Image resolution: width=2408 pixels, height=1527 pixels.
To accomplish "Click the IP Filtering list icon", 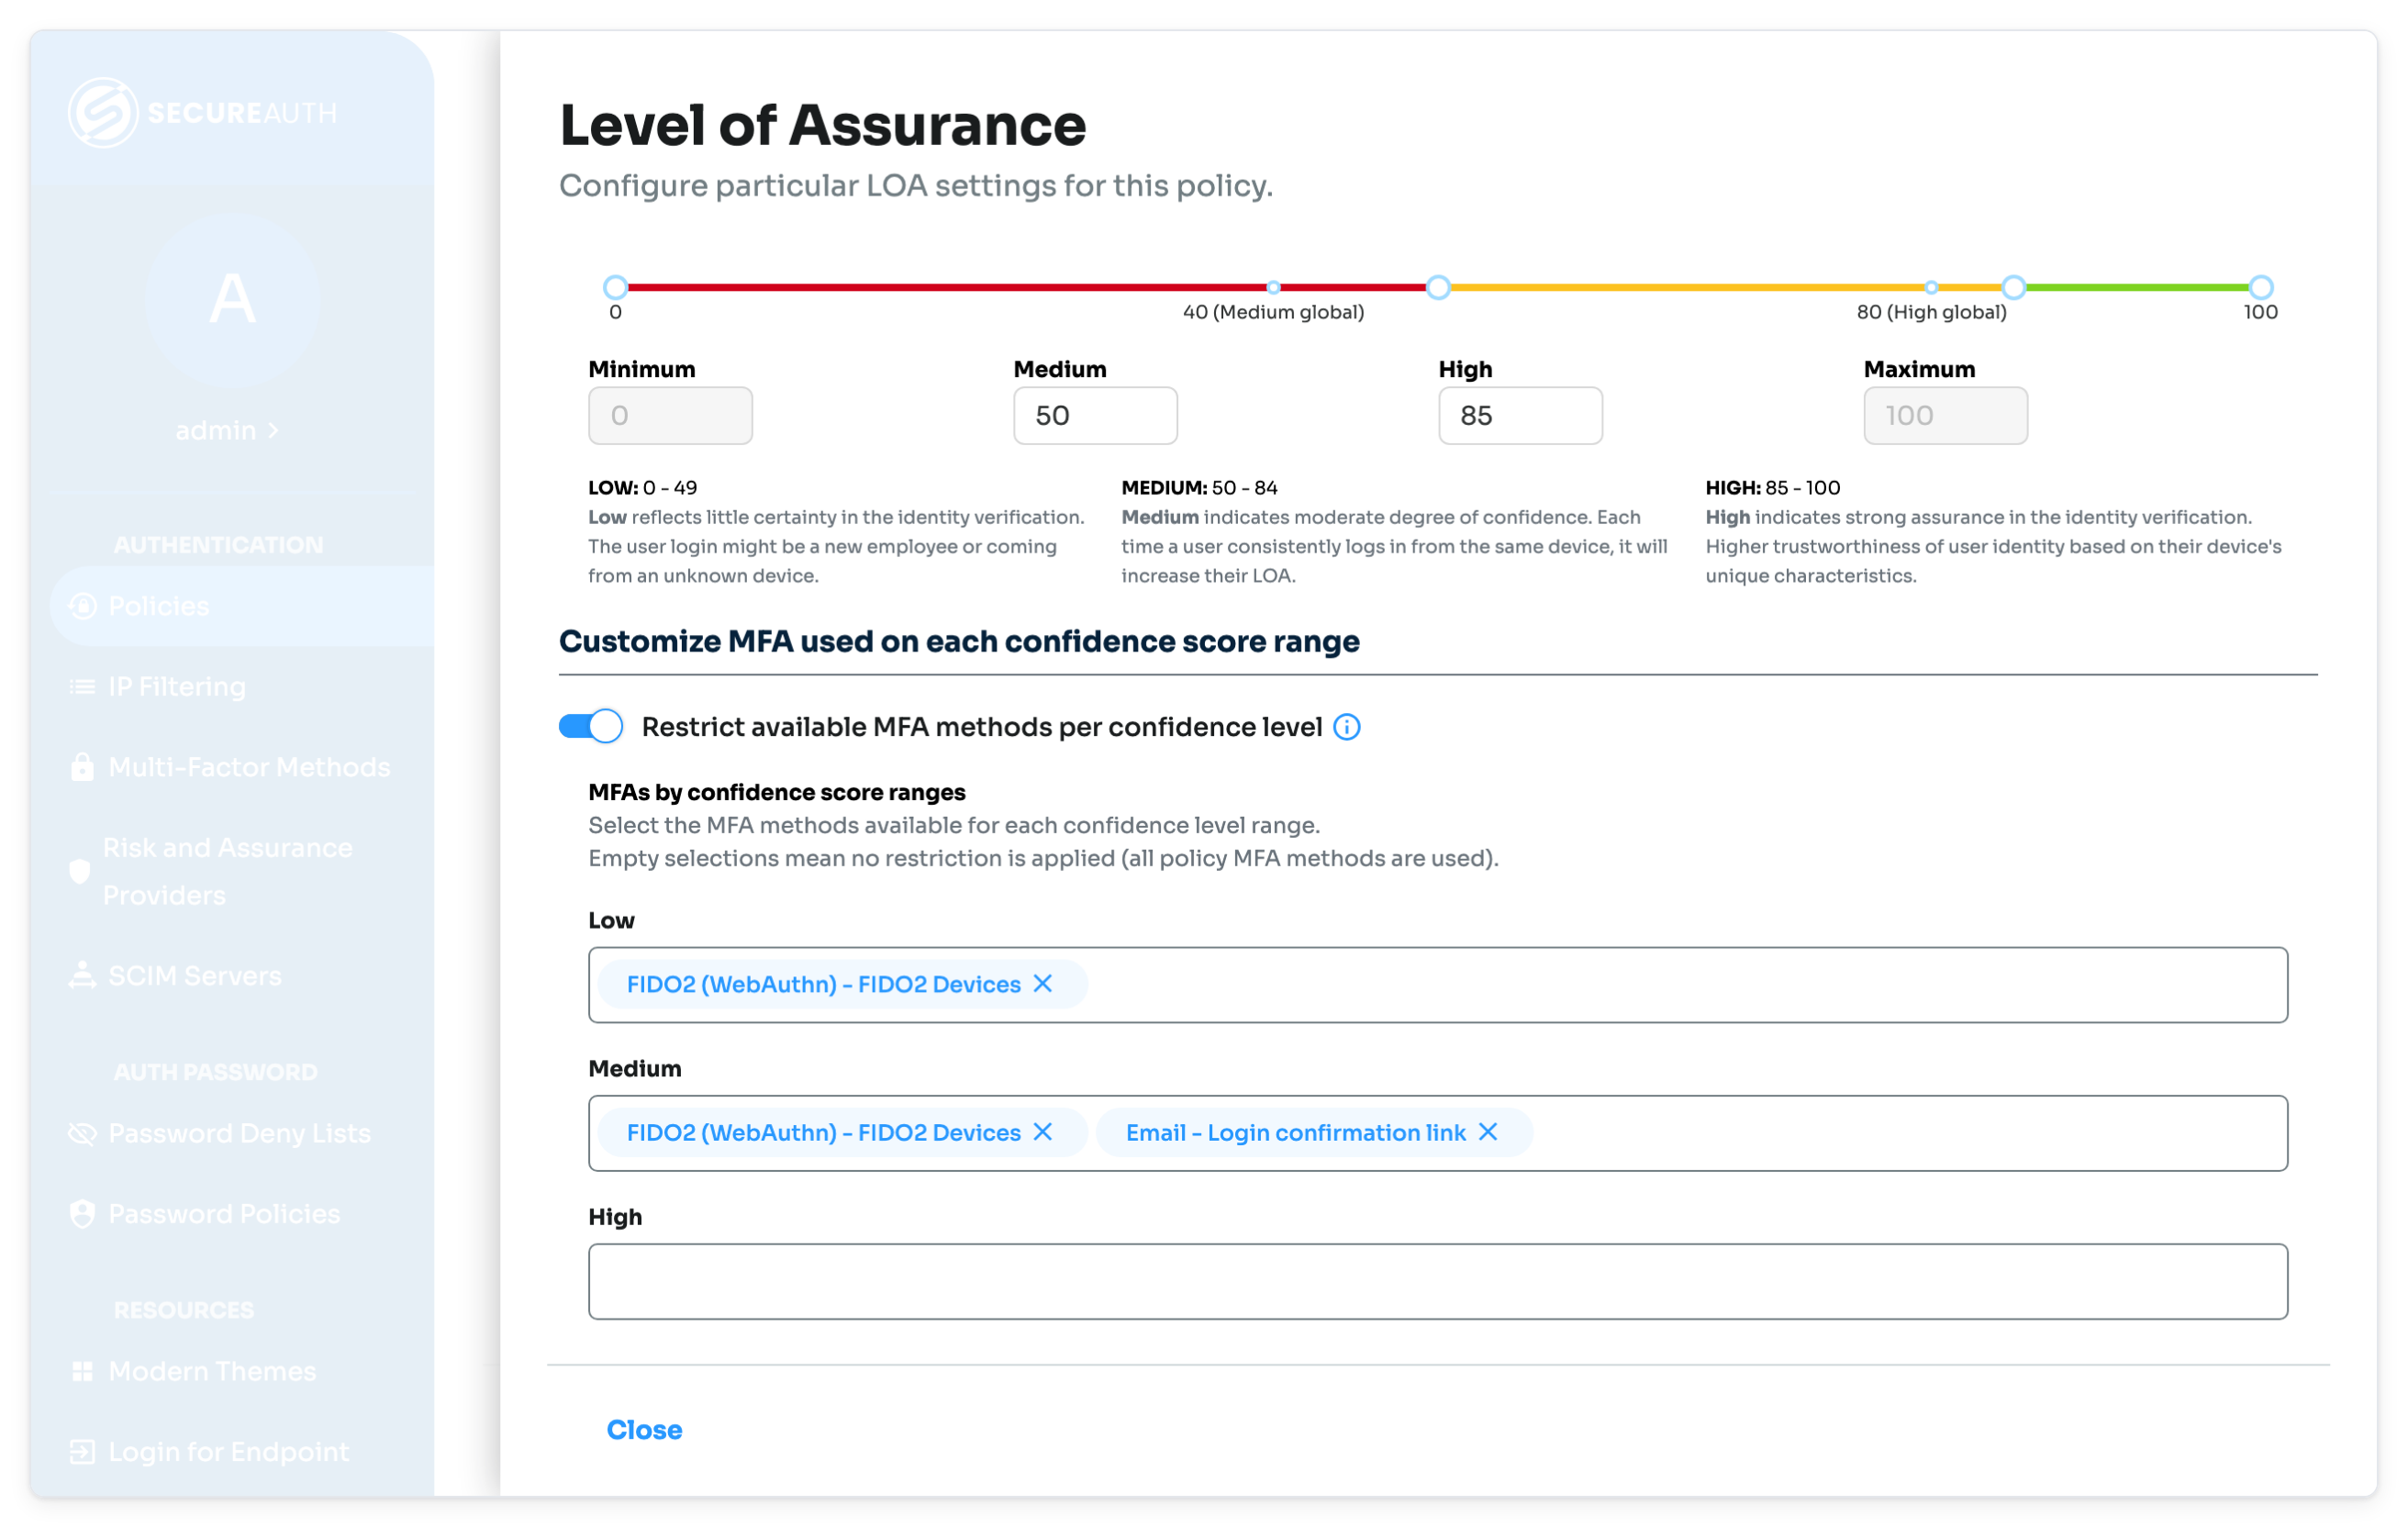I will pos(83,687).
